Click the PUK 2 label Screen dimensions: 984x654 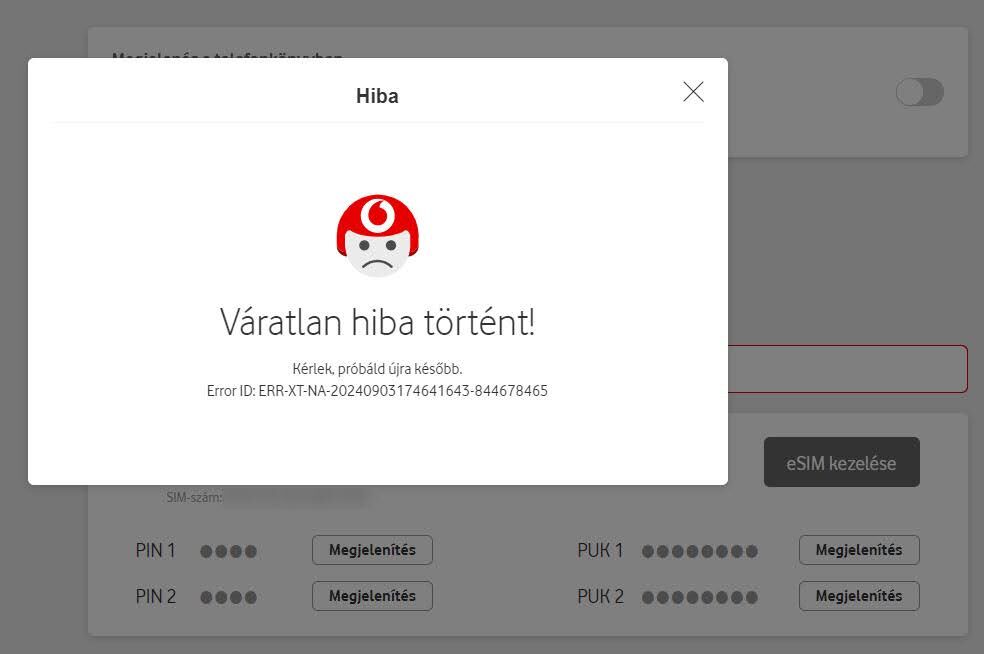601,596
